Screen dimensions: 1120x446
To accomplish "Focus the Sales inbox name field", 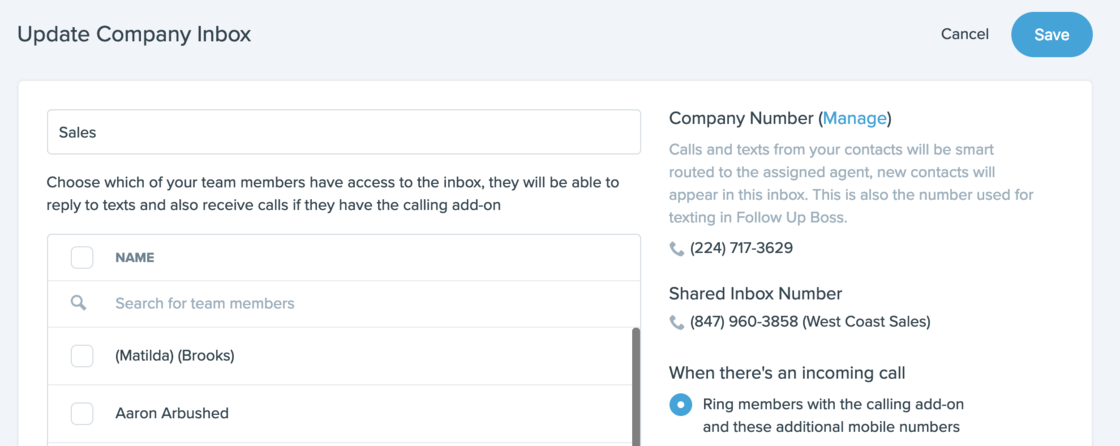I will 343,132.
